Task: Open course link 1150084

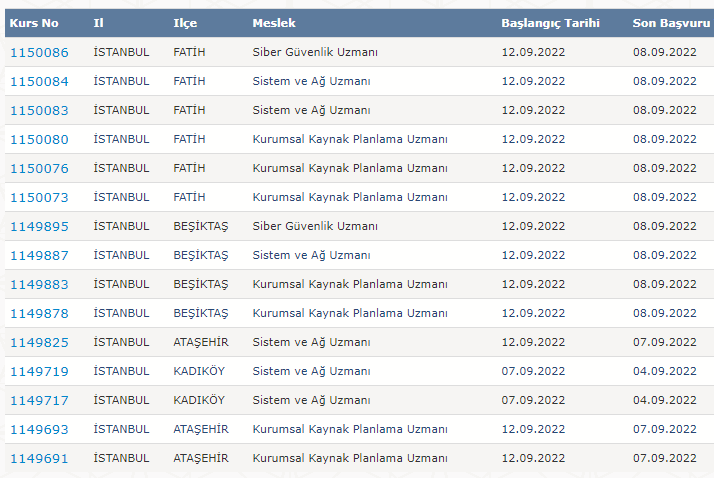Action: click(x=39, y=81)
